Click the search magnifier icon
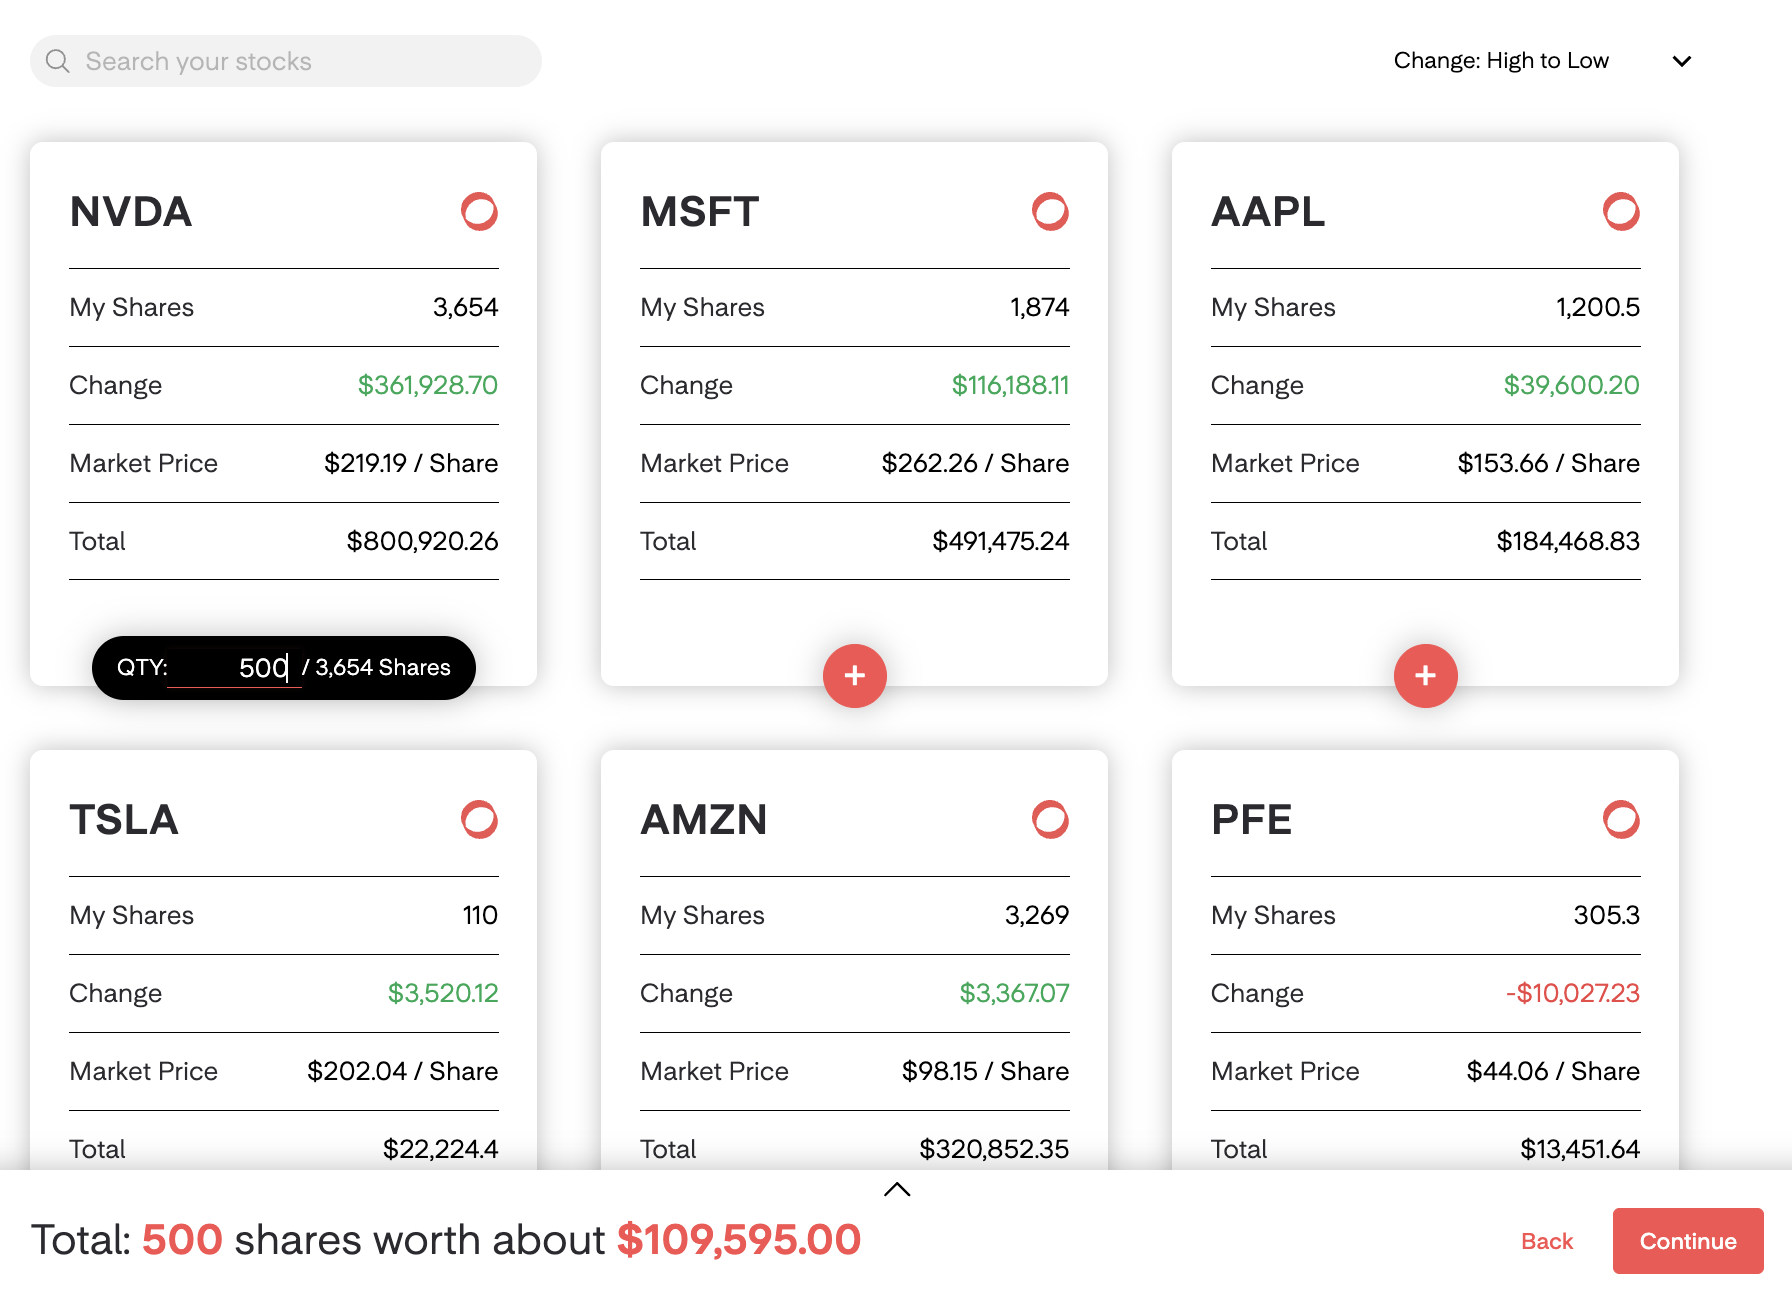This screenshot has height=1298, width=1792. click(x=58, y=61)
